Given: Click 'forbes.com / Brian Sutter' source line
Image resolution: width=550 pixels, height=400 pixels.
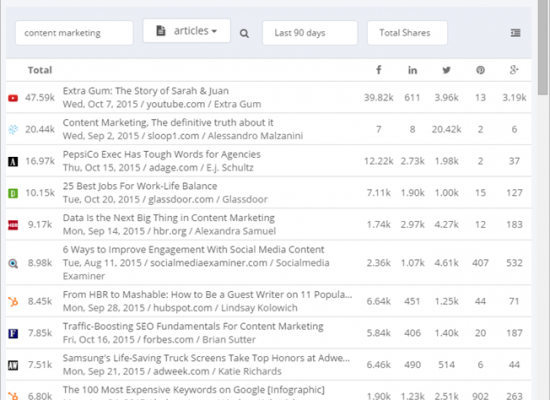Looking at the screenshot, I should [199, 340].
